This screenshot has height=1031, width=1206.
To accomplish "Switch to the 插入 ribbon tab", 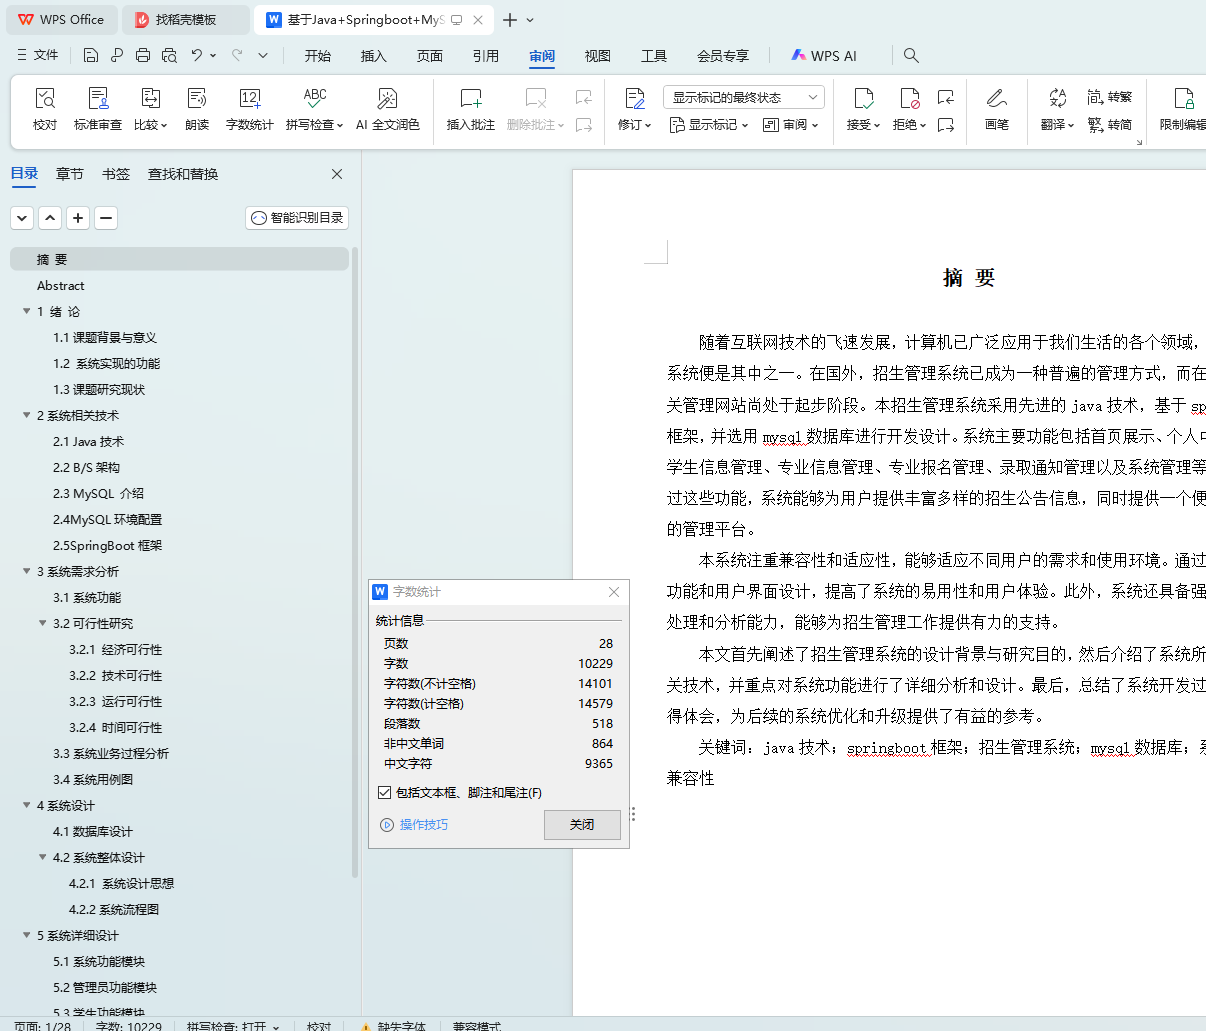I will [x=374, y=56].
